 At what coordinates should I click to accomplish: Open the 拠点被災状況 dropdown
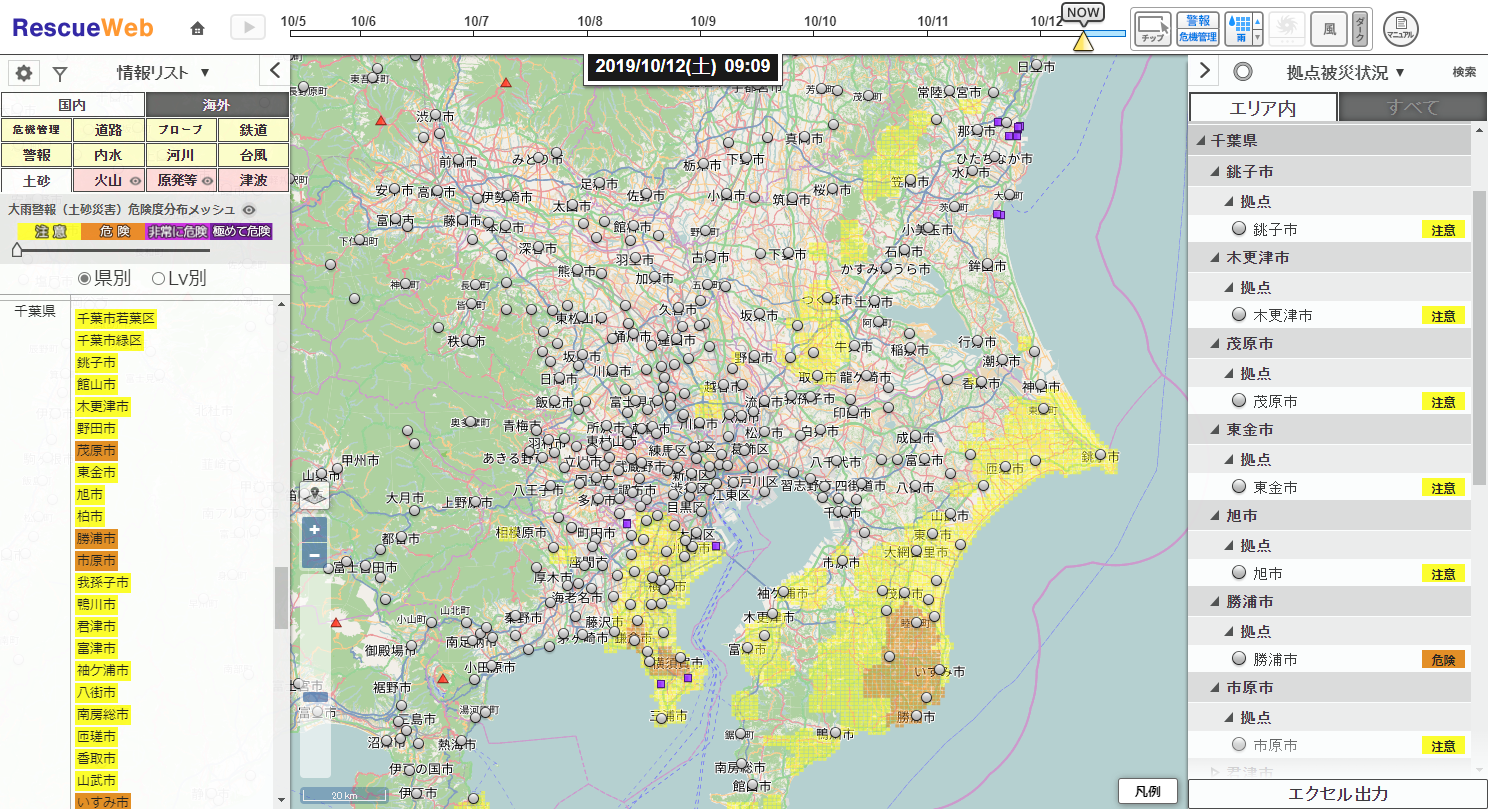(x=1345, y=72)
